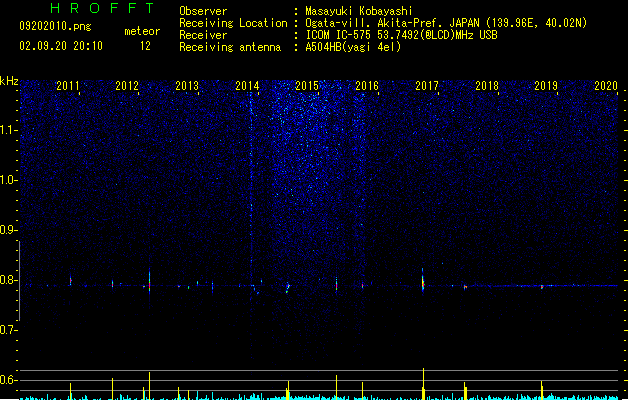Click the A504HB(yagi 4el) antenna text
The image size is (629, 400).
point(353,47)
